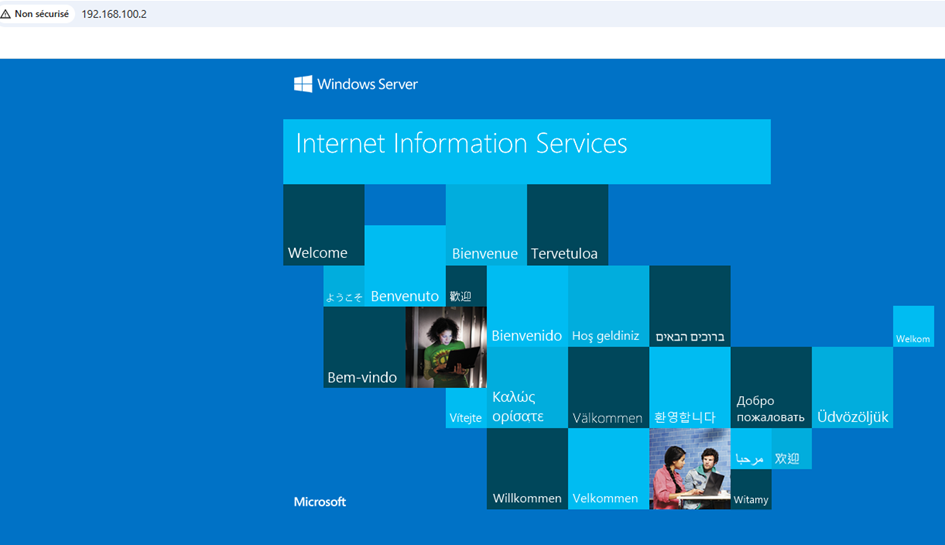Image resolution: width=945 pixels, height=545 pixels.
Task: Click the 'Willkommen' tile
Action: [527, 469]
